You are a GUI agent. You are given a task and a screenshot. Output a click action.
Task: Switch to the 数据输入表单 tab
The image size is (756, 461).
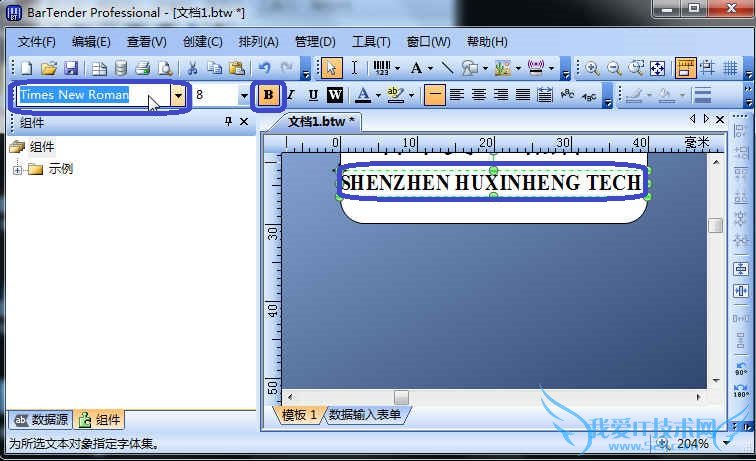click(365, 415)
